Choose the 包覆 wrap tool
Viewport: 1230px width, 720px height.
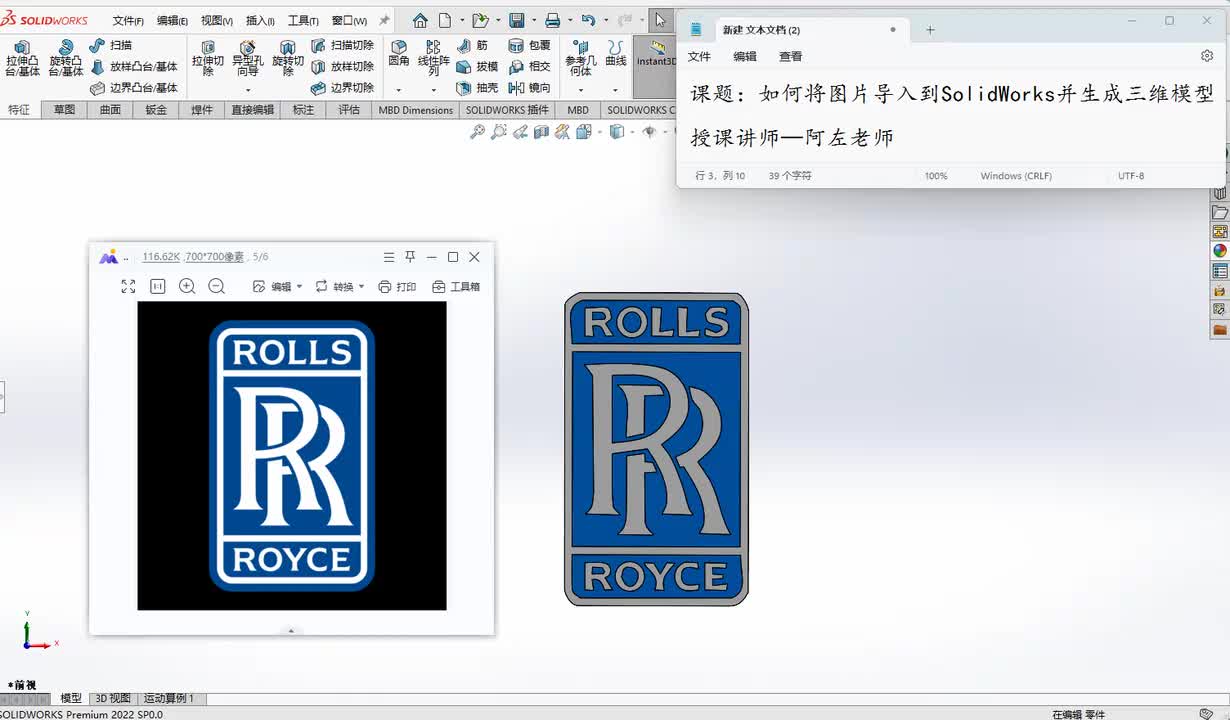529,45
